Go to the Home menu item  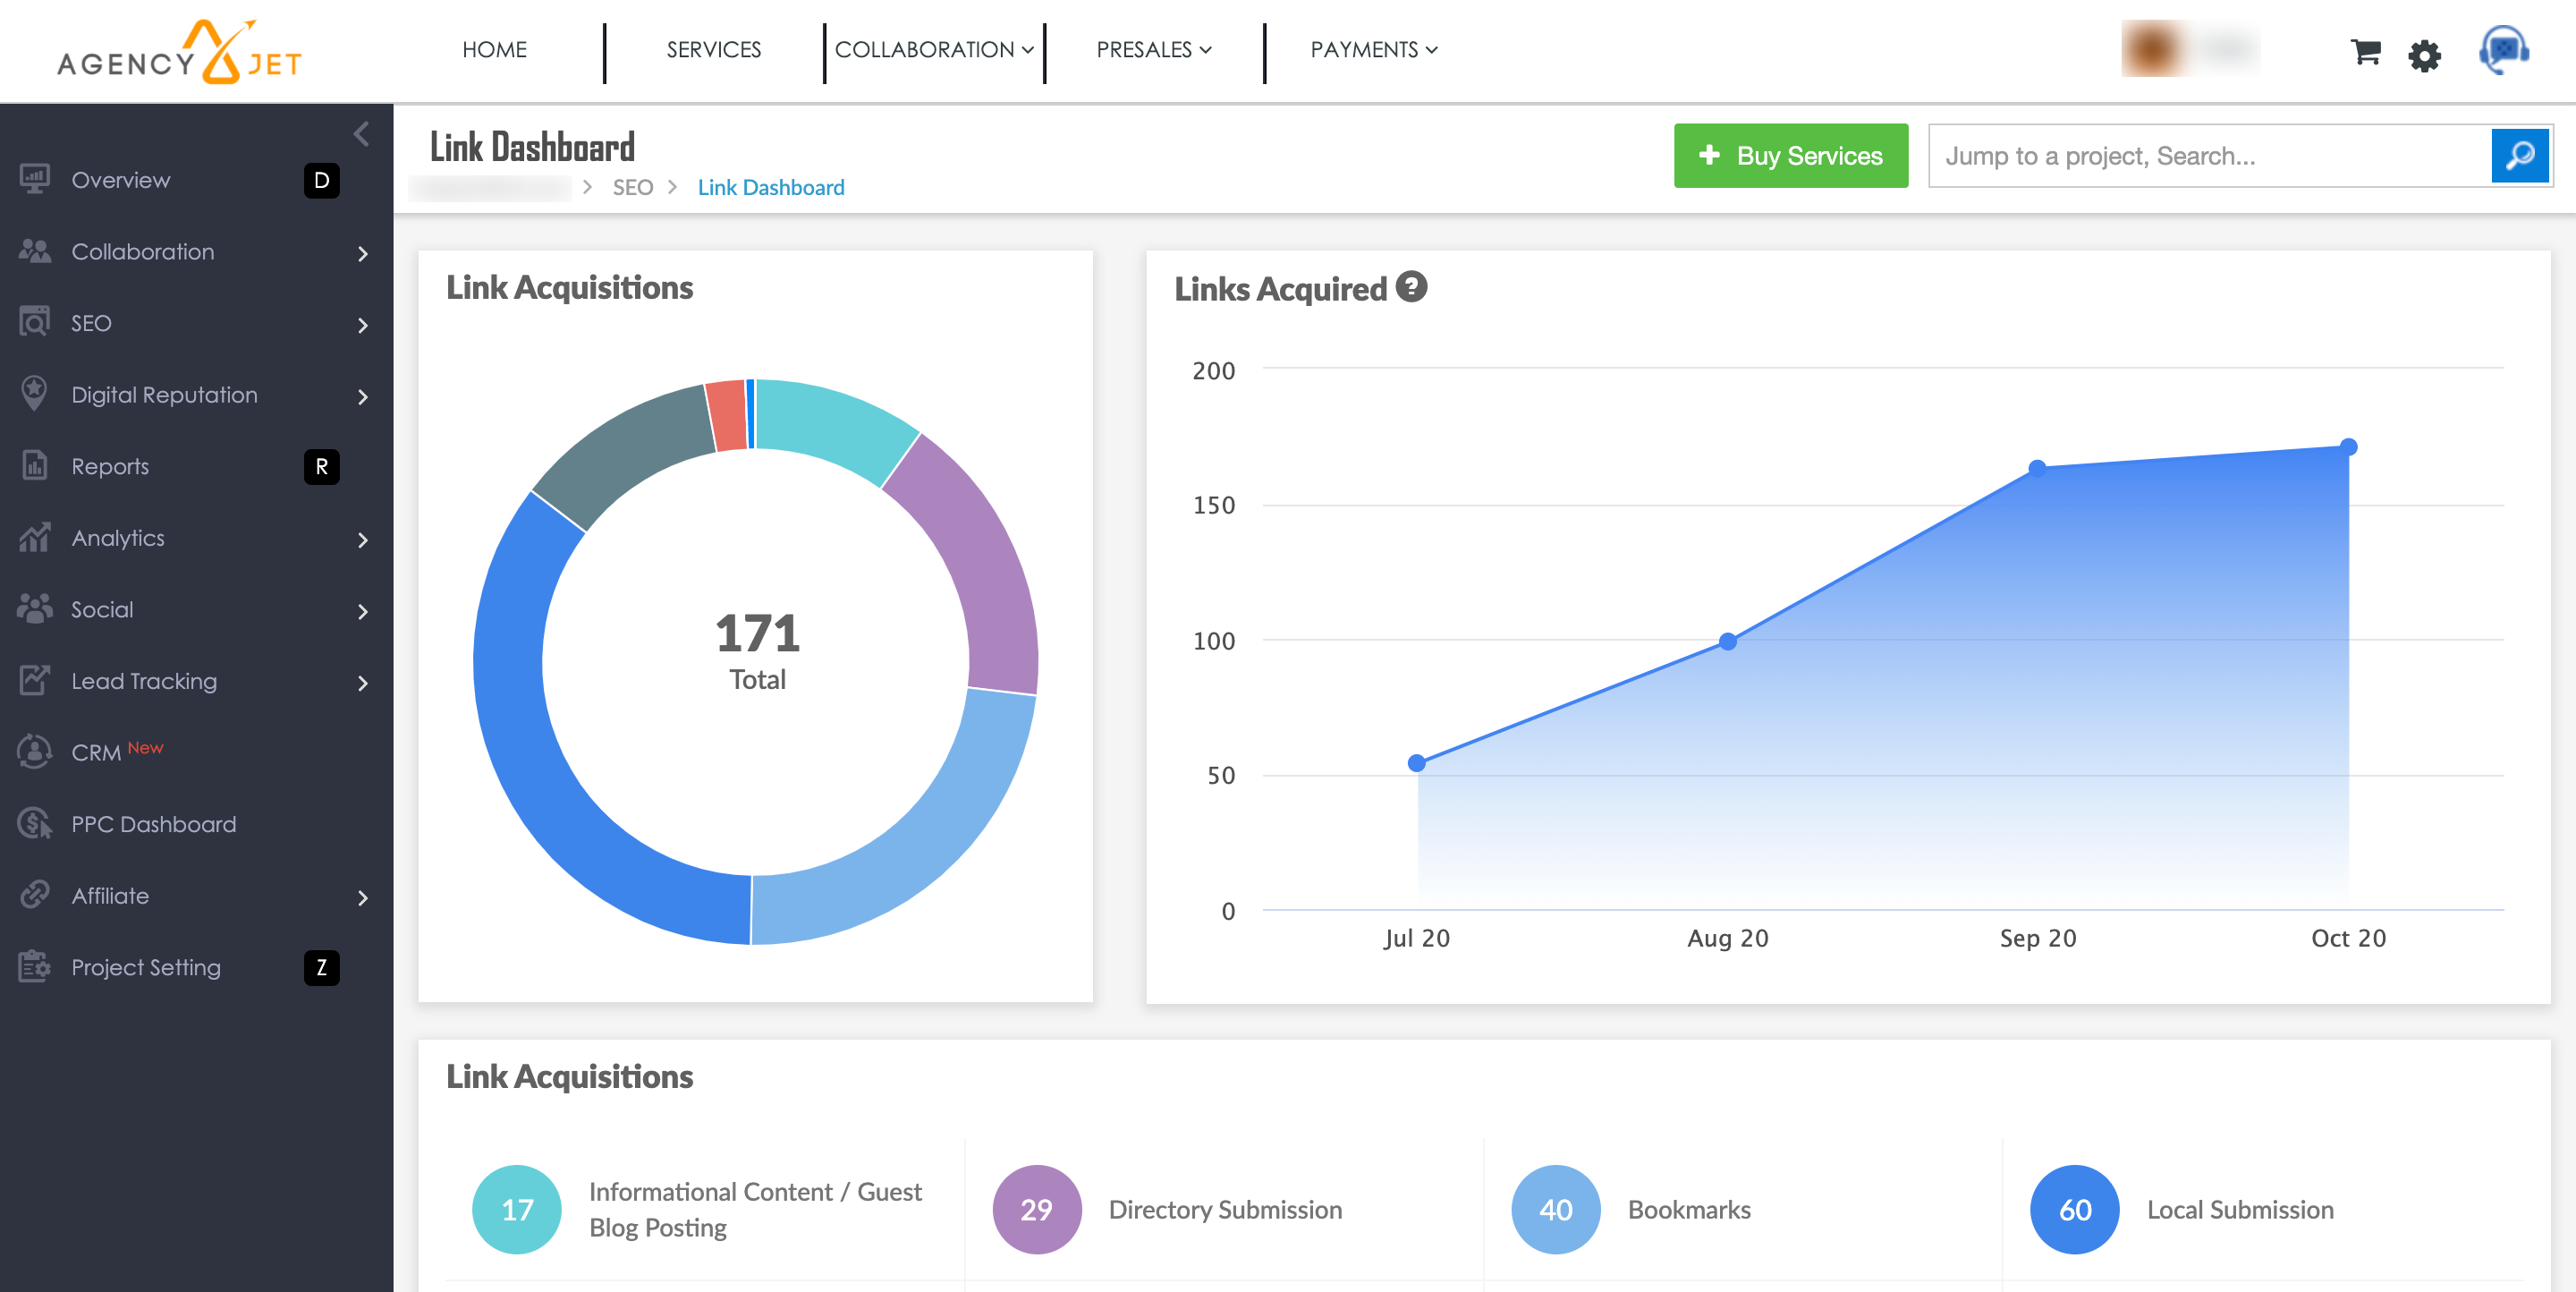click(x=494, y=50)
